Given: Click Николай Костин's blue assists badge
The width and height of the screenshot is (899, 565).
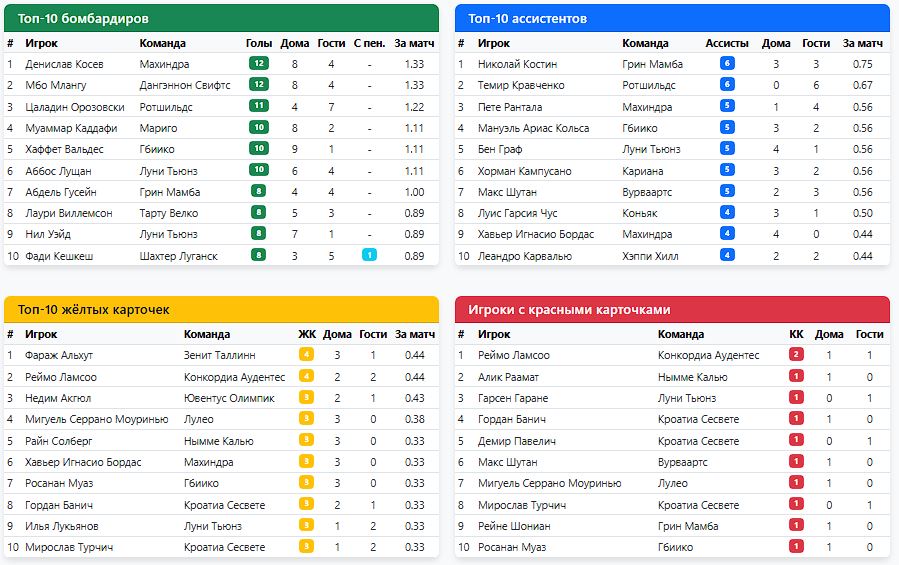Looking at the screenshot, I should (727, 64).
